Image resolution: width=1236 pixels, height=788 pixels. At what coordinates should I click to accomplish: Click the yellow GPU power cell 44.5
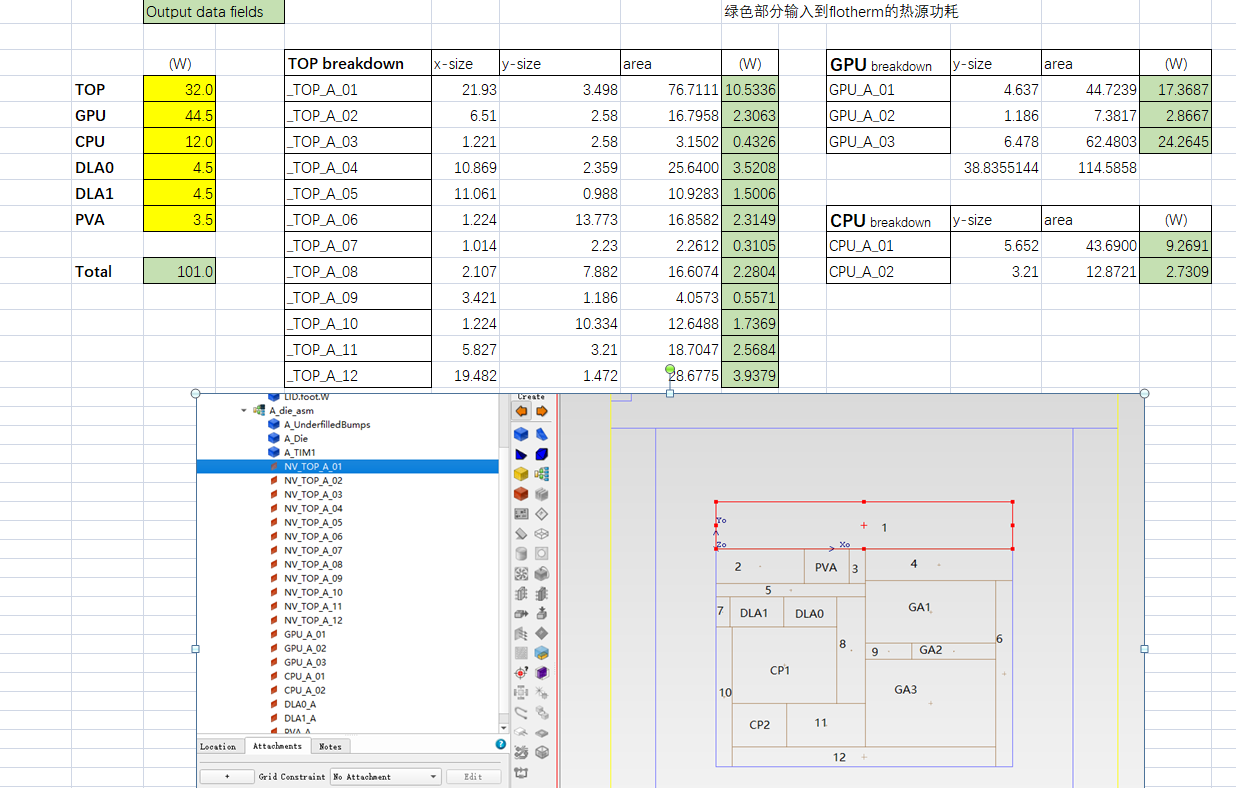(x=180, y=115)
